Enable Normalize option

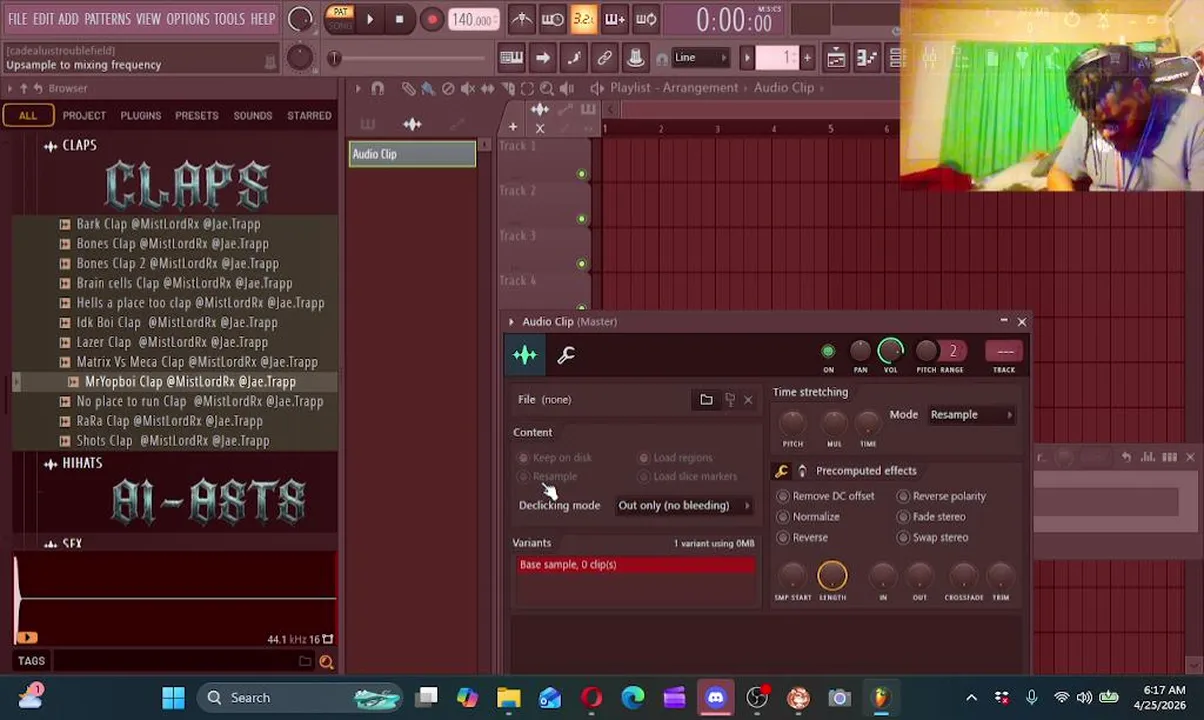point(808,517)
